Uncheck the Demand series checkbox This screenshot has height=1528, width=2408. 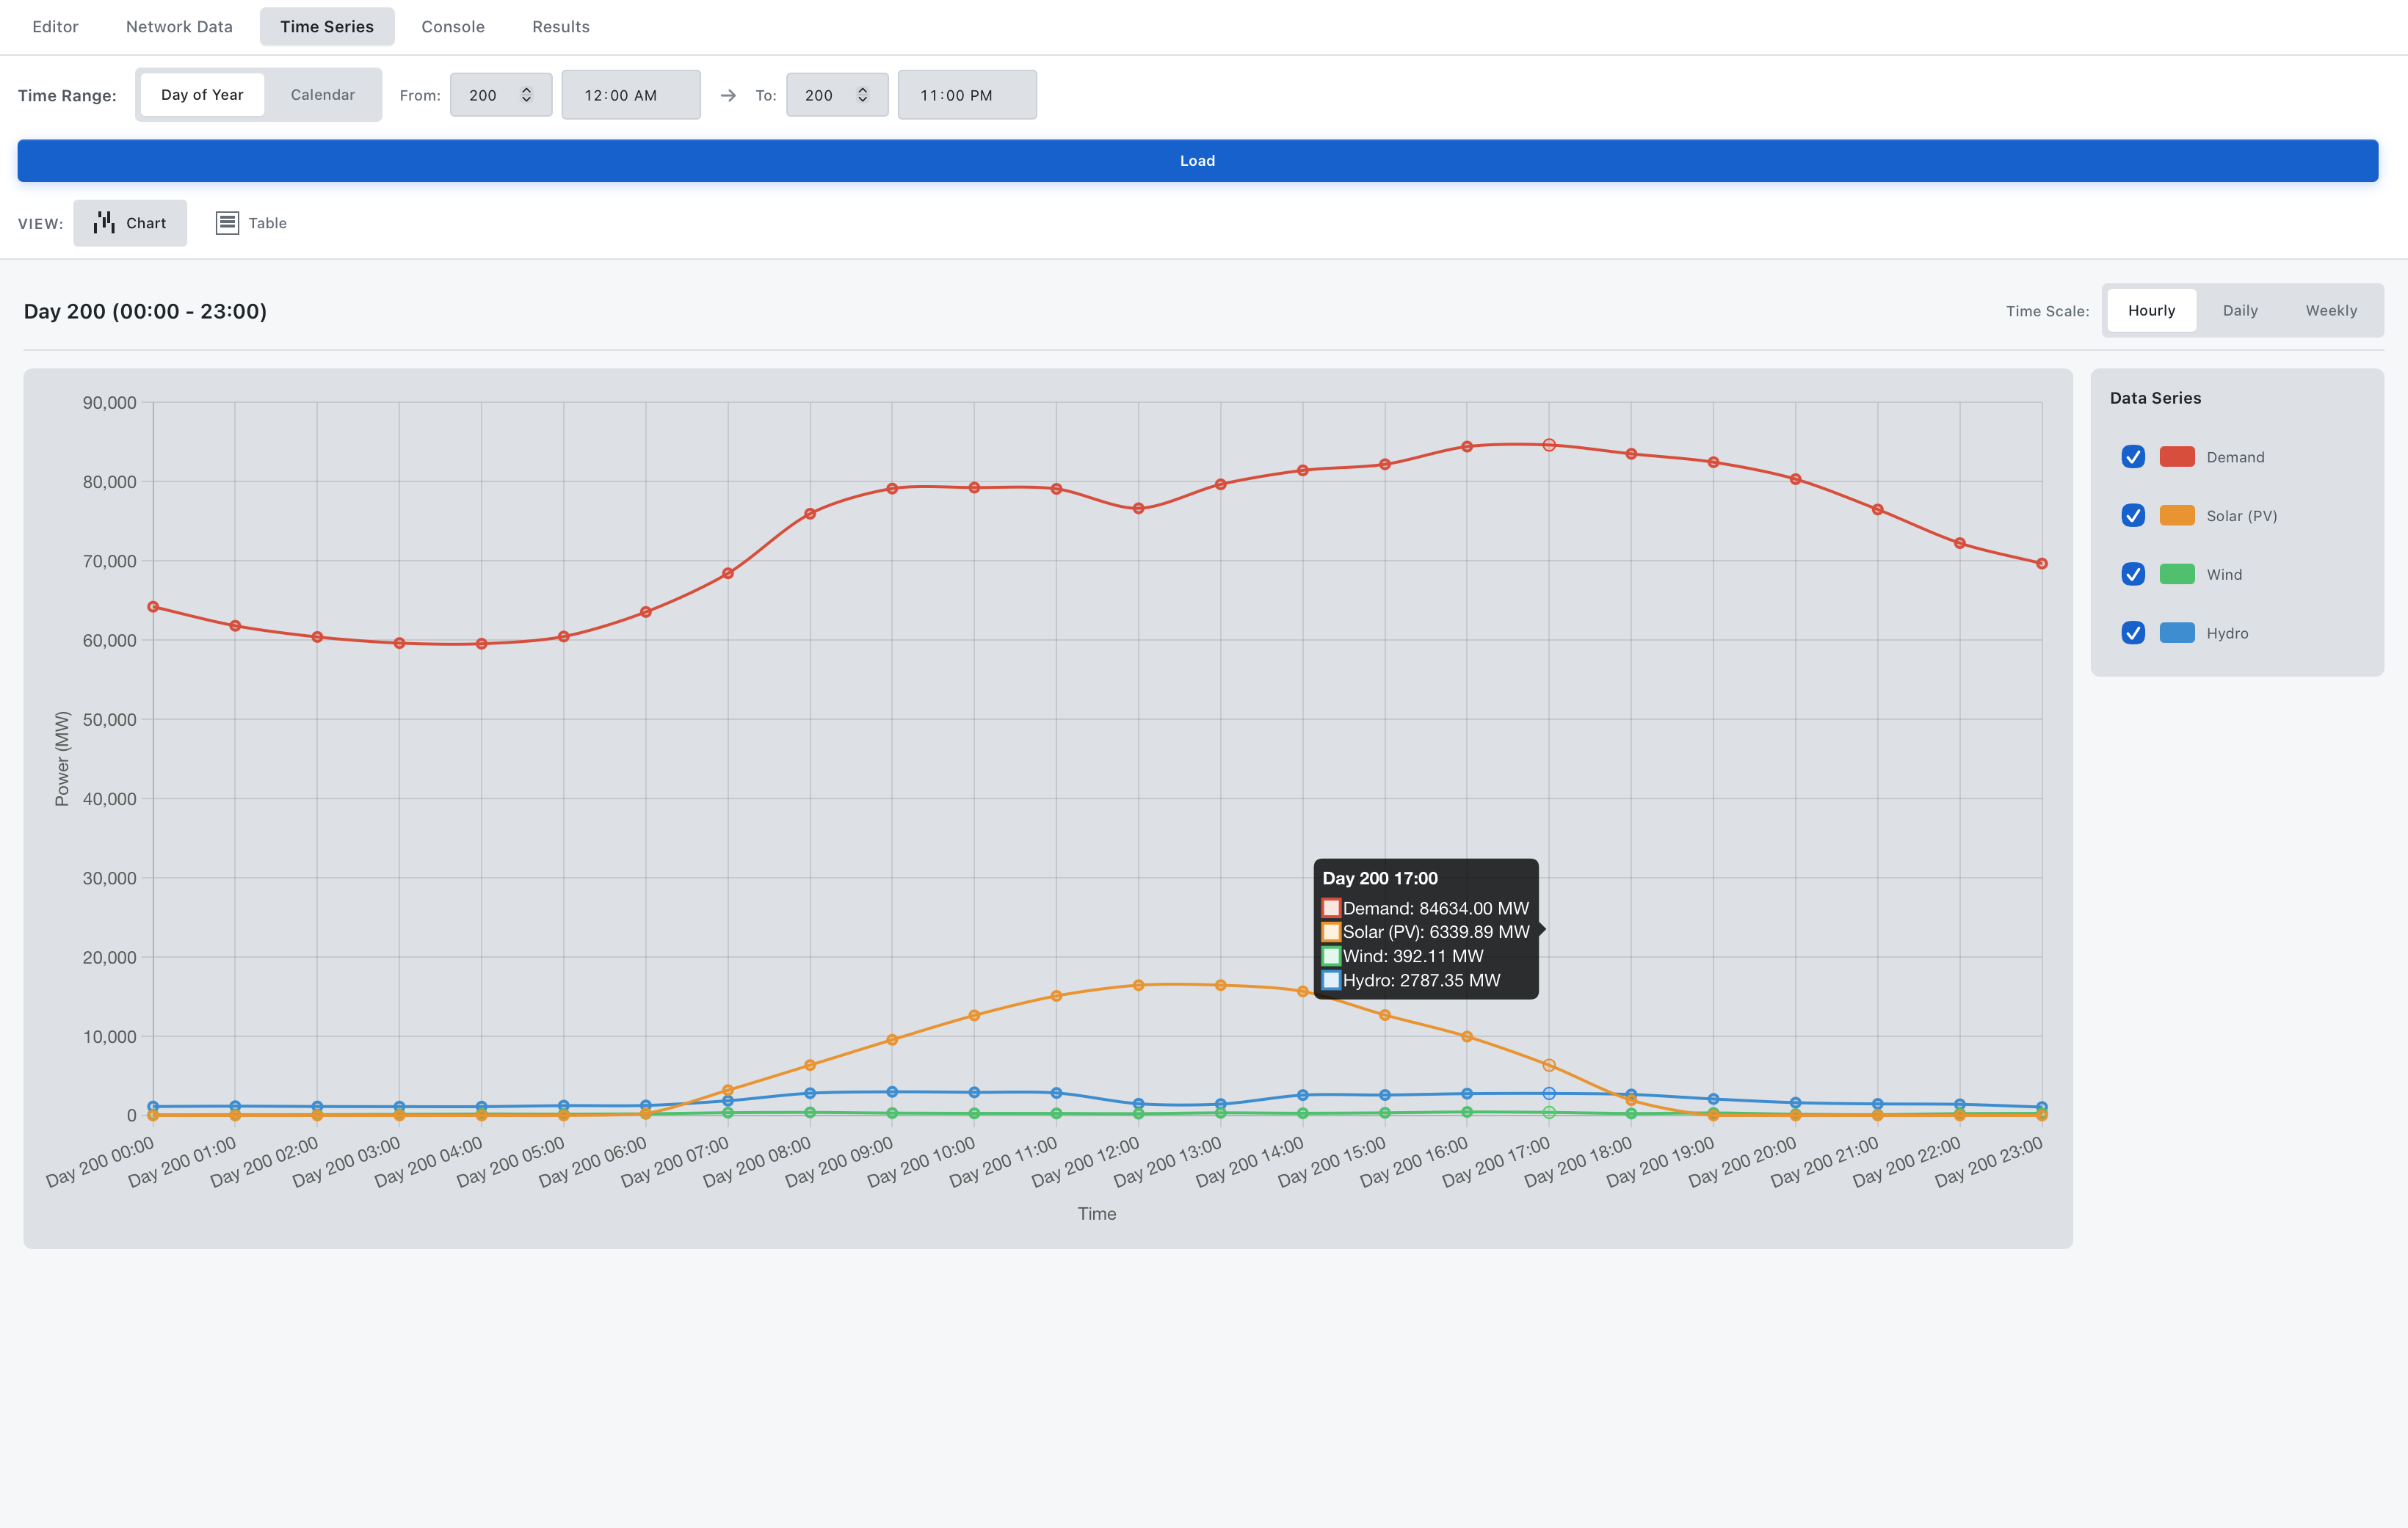(x=2132, y=457)
